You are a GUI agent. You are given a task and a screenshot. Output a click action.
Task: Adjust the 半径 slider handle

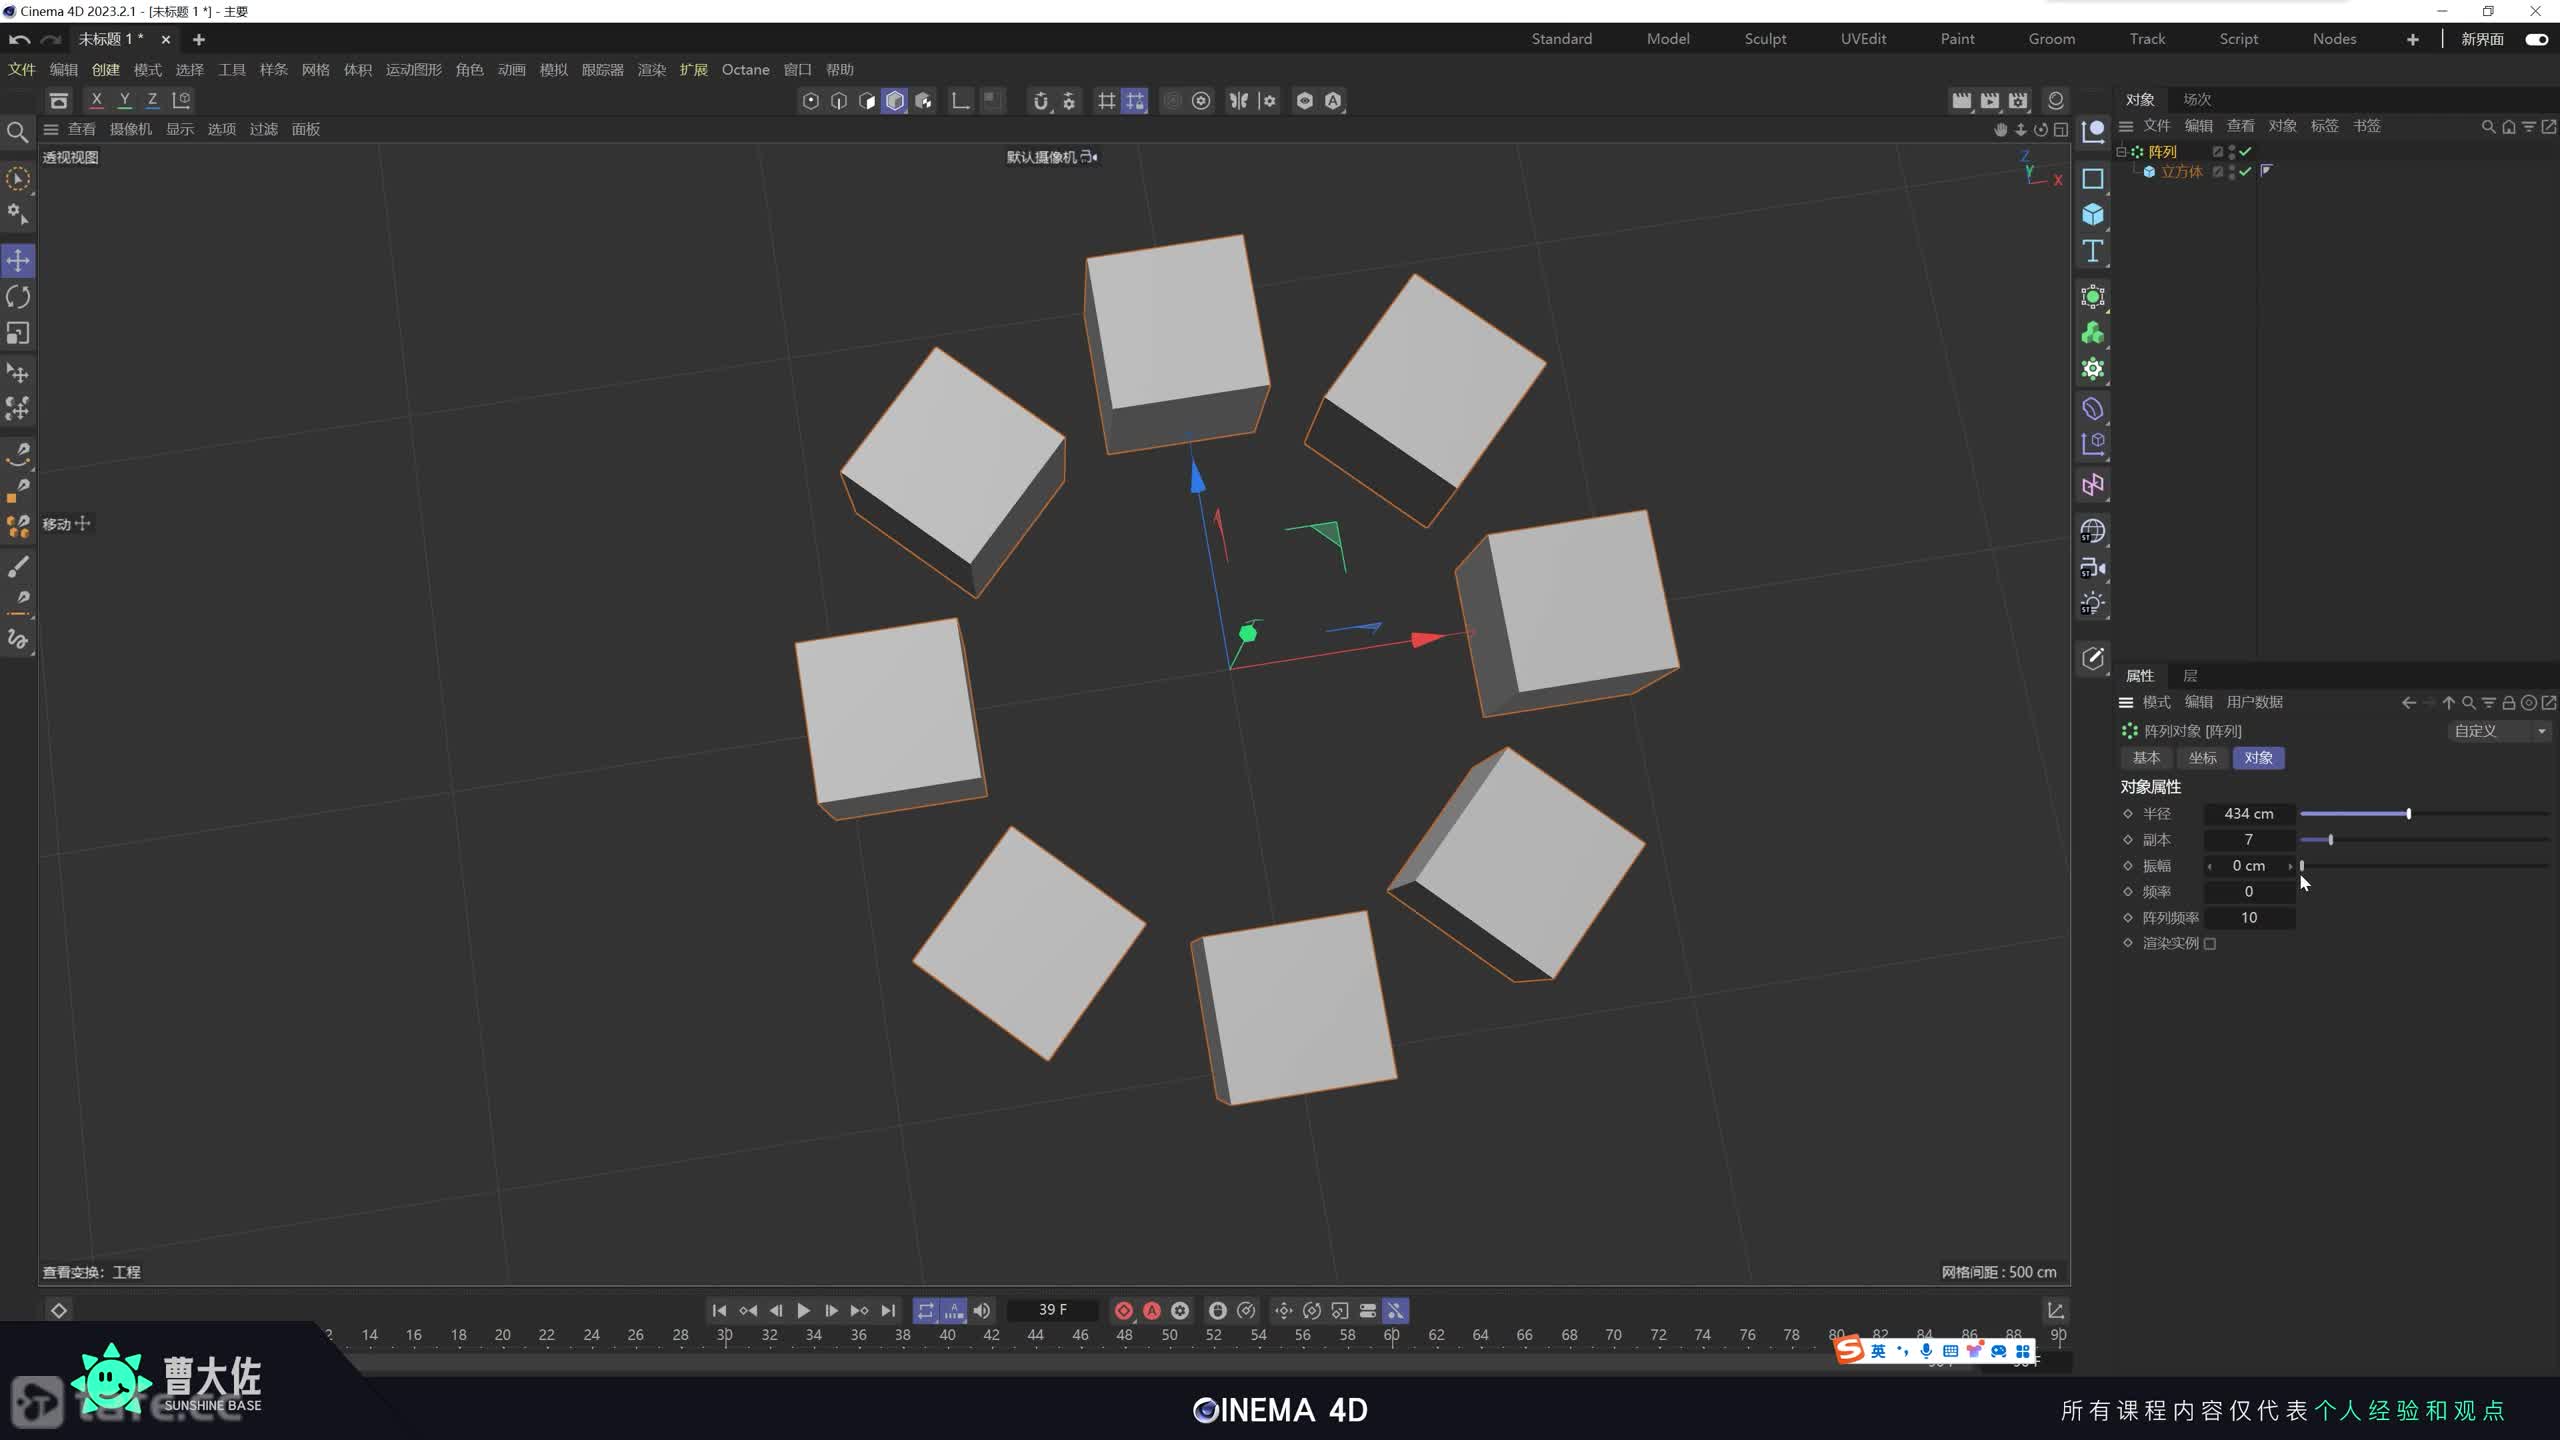2408,814
